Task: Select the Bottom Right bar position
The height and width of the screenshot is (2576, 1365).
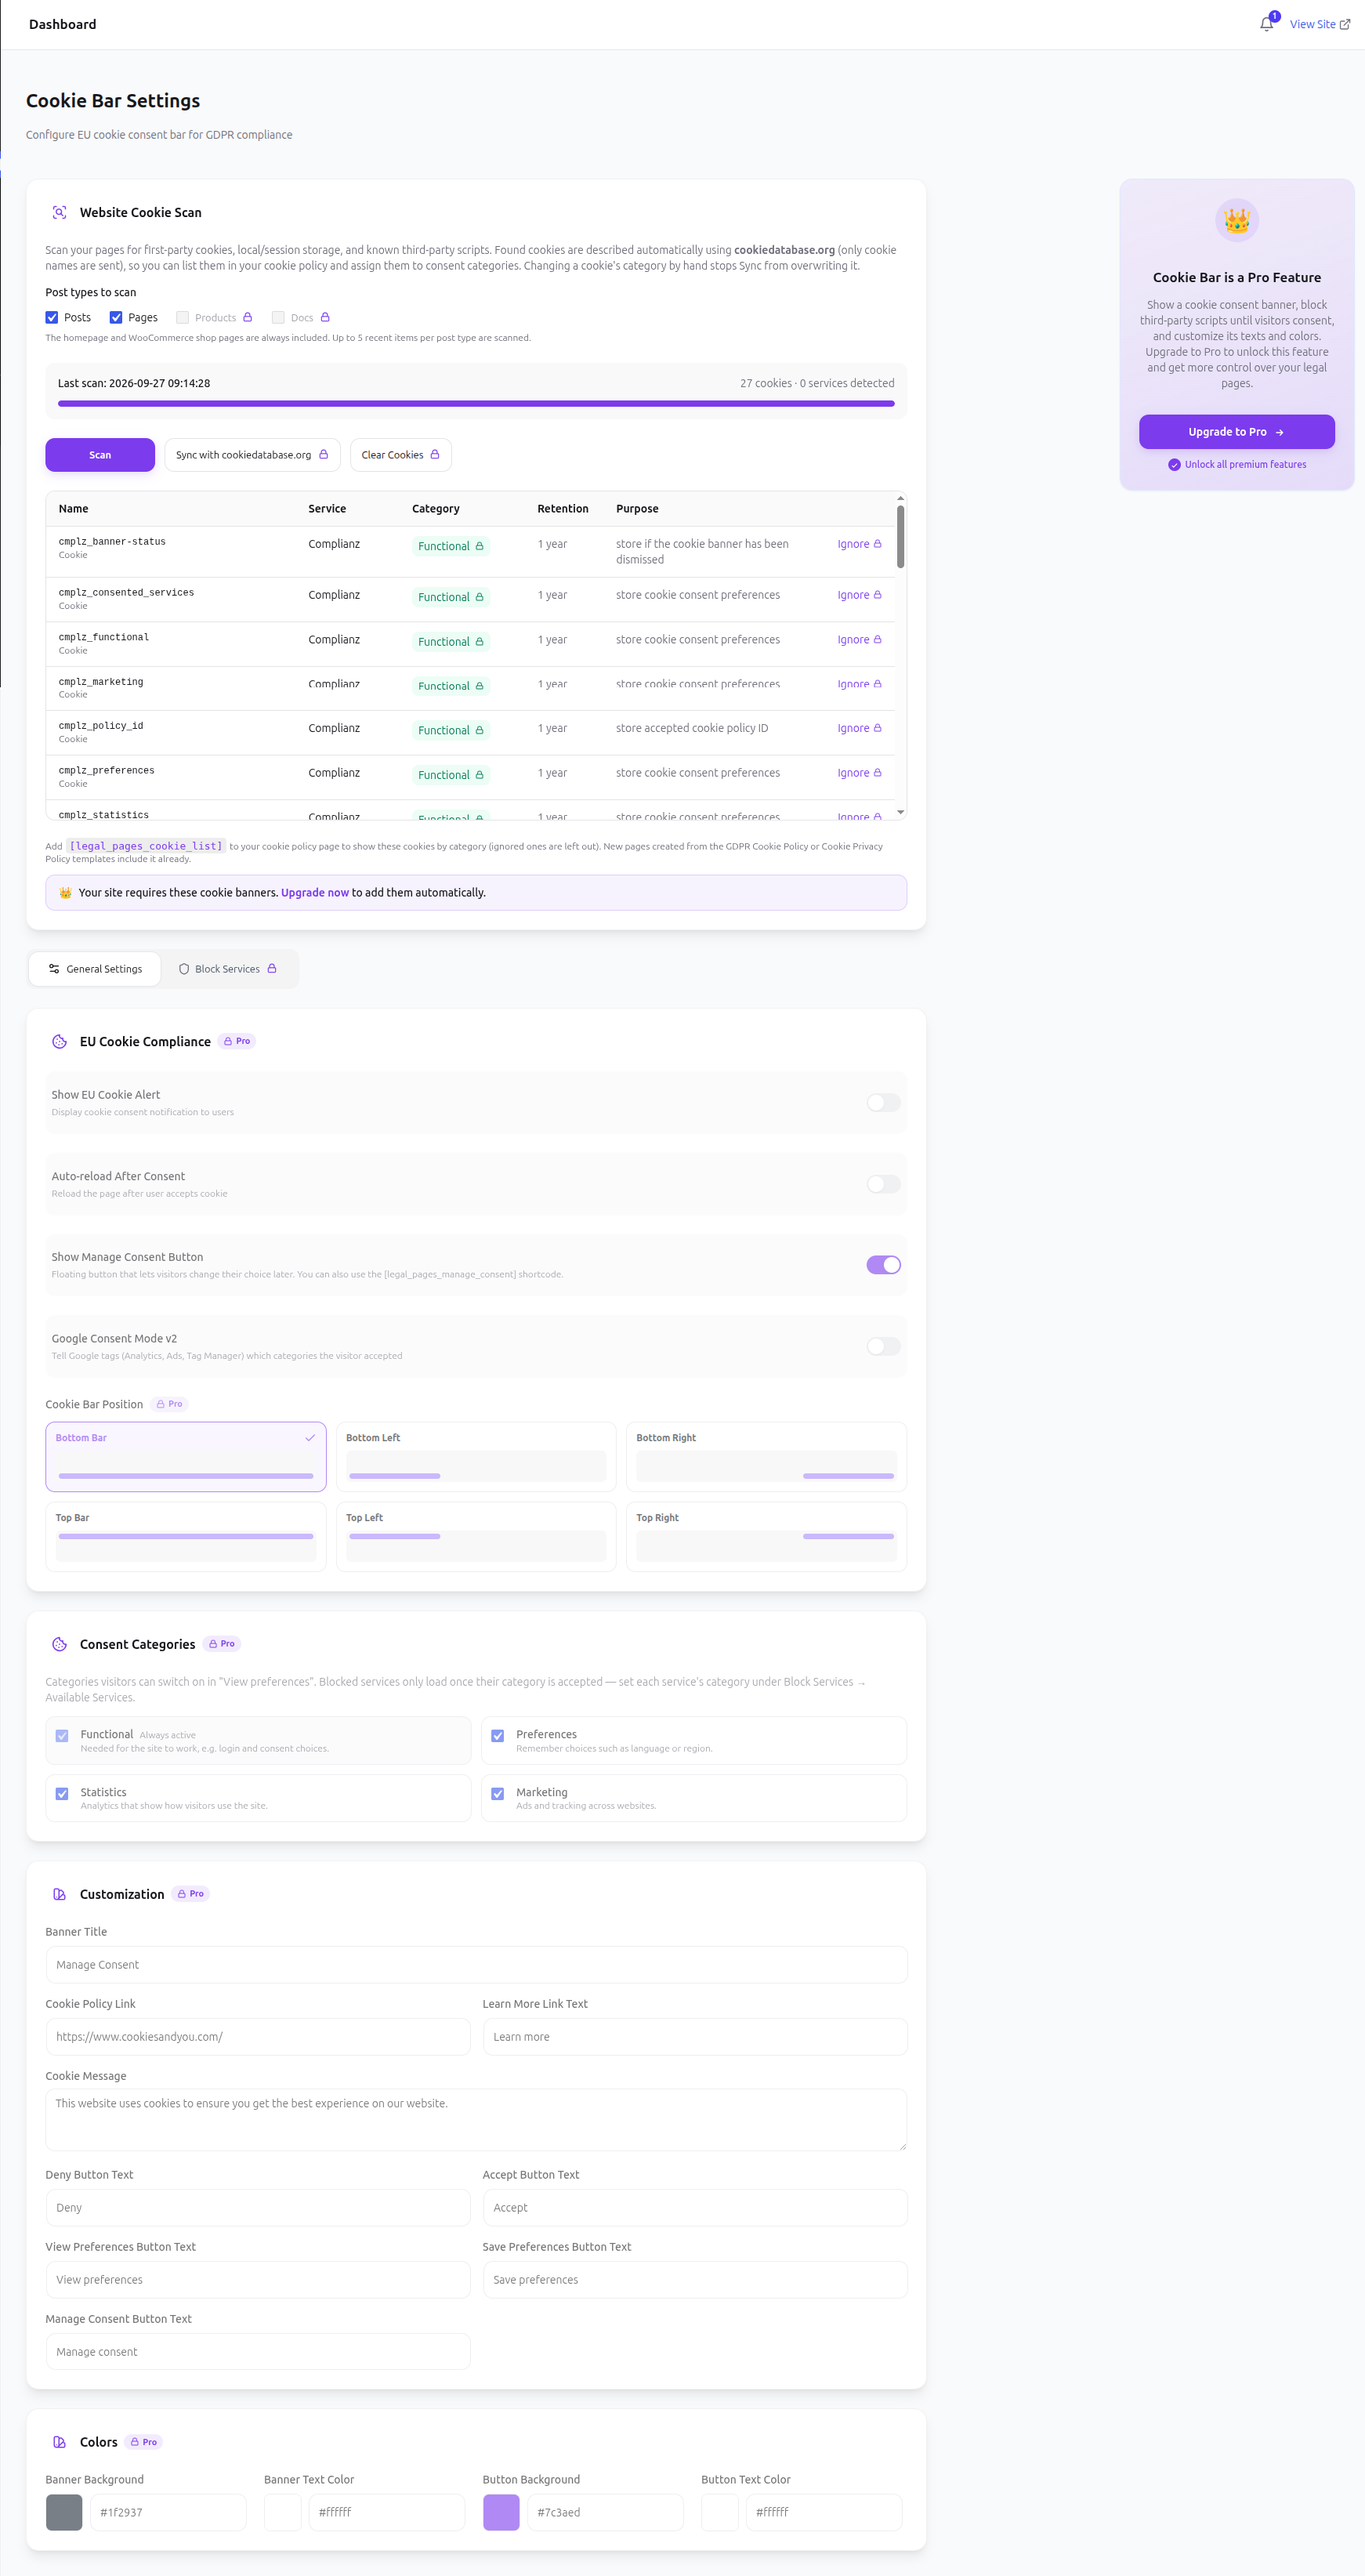Action: tap(766, 1457)
